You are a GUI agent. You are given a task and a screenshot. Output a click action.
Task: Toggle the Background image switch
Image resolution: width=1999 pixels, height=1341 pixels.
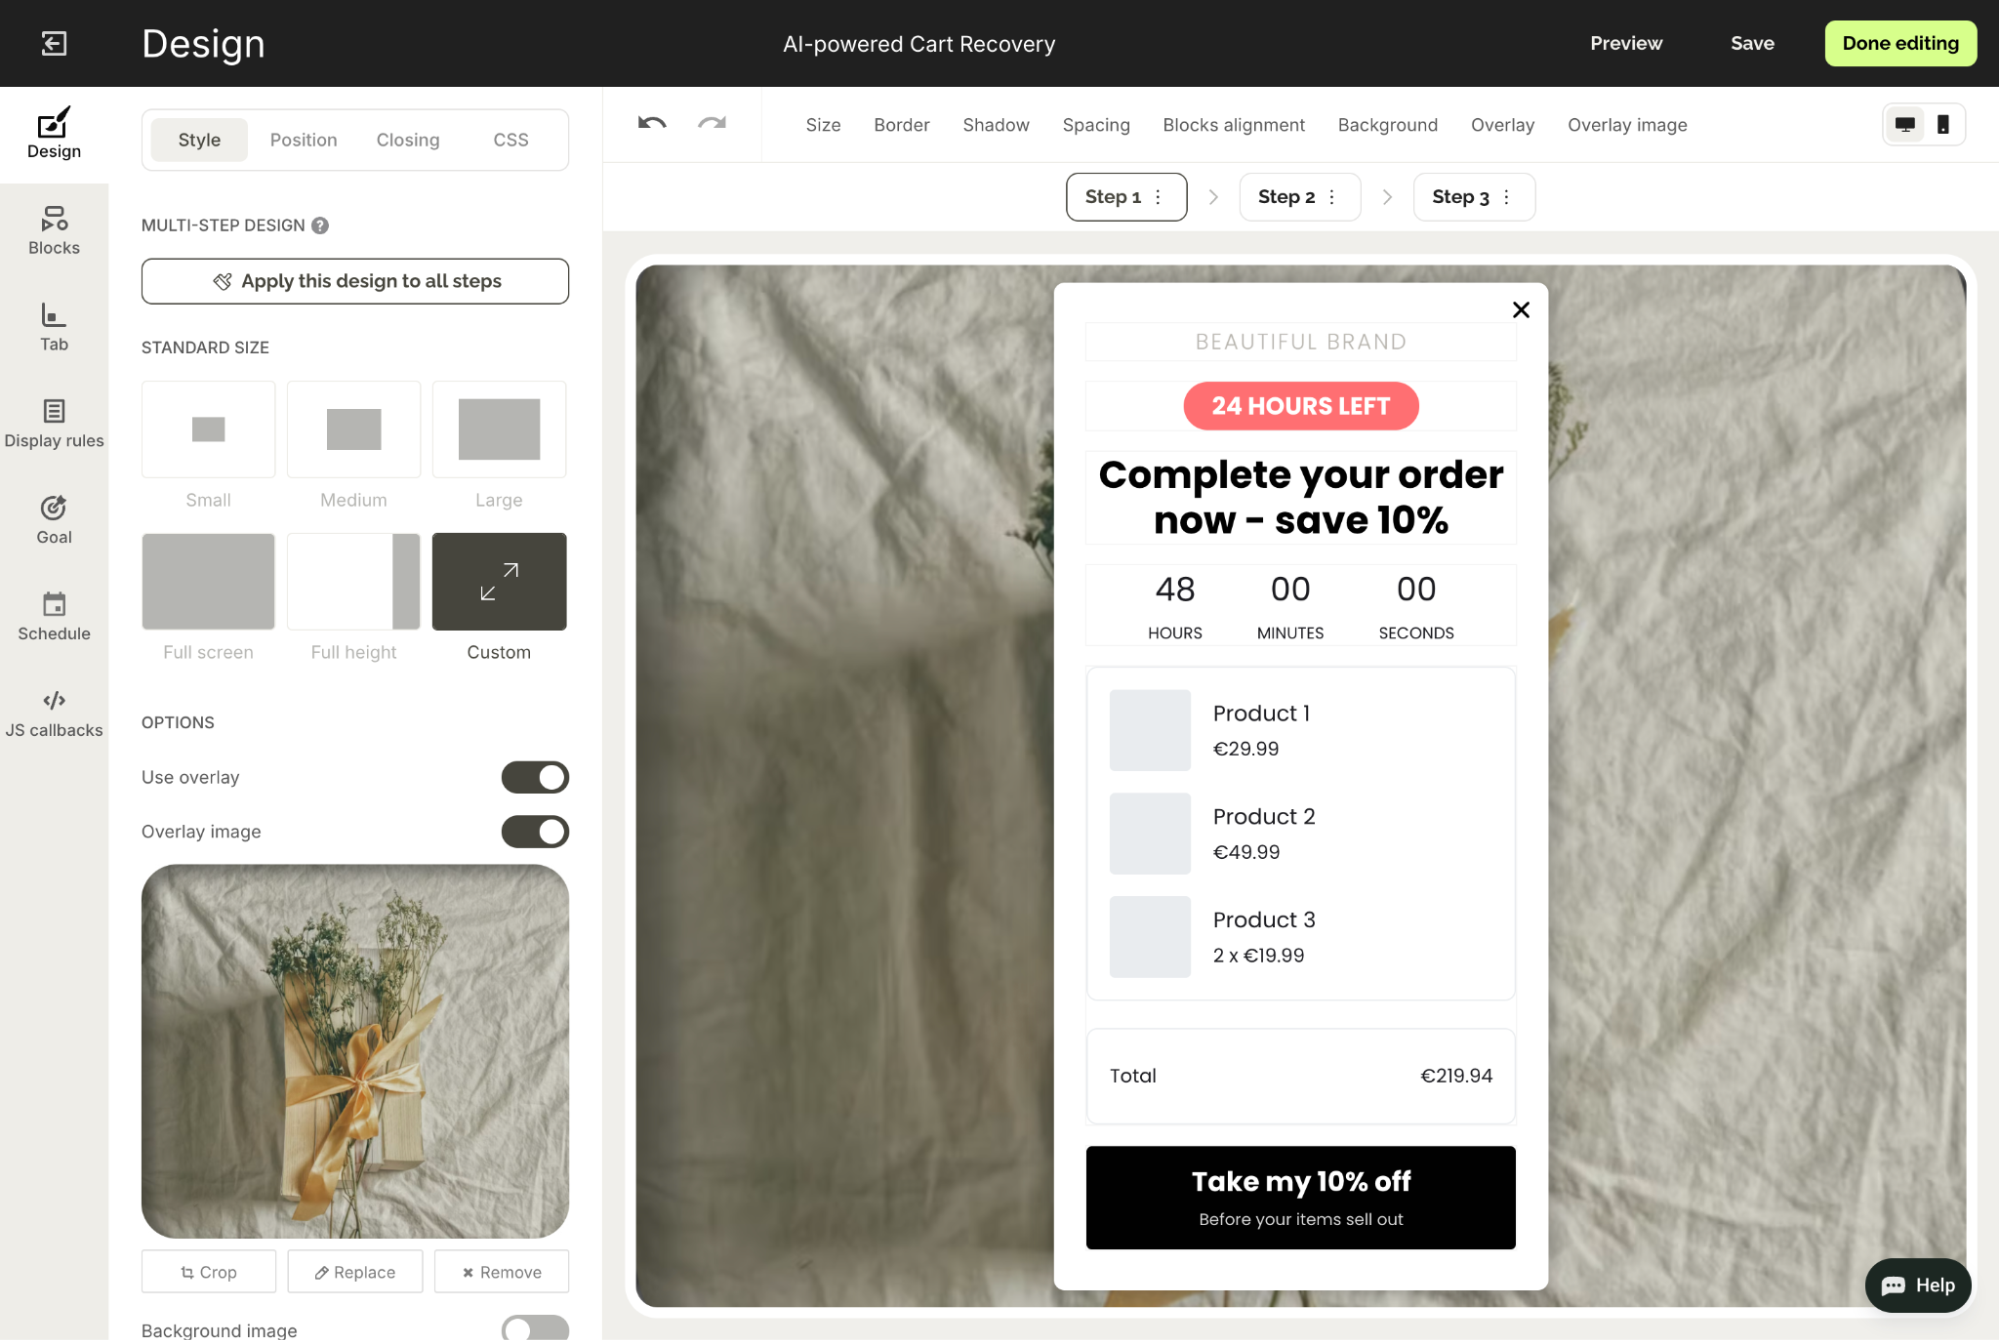[535, 1328]
